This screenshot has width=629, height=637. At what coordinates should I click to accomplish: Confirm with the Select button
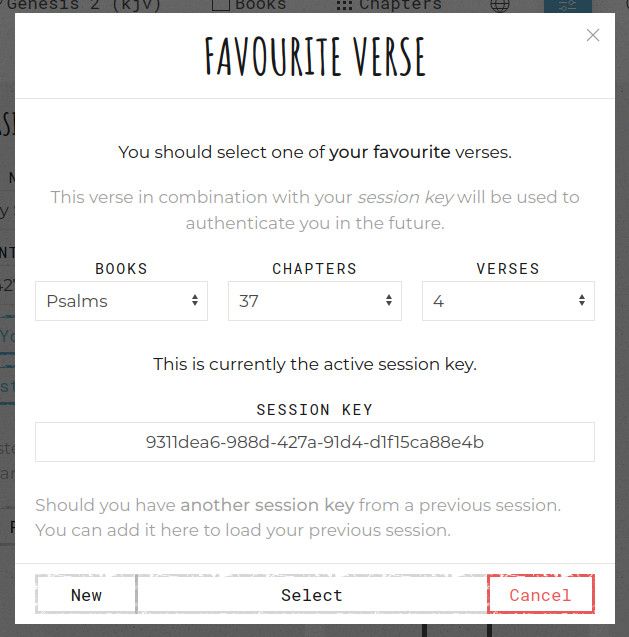[x=312, y=595]
